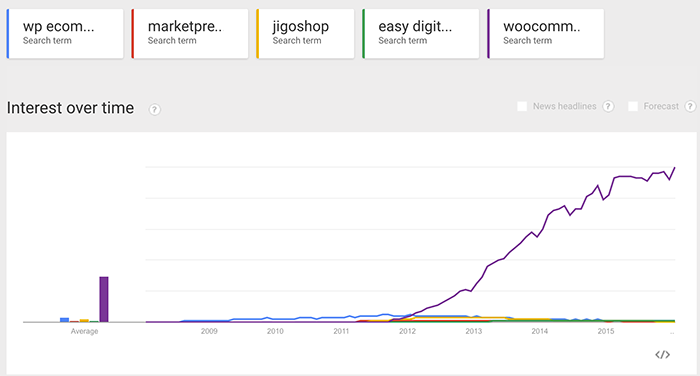Click the blue wp ecommerce average bar
The height and width of the screenshot is (376, 700).
pos(64,320)
